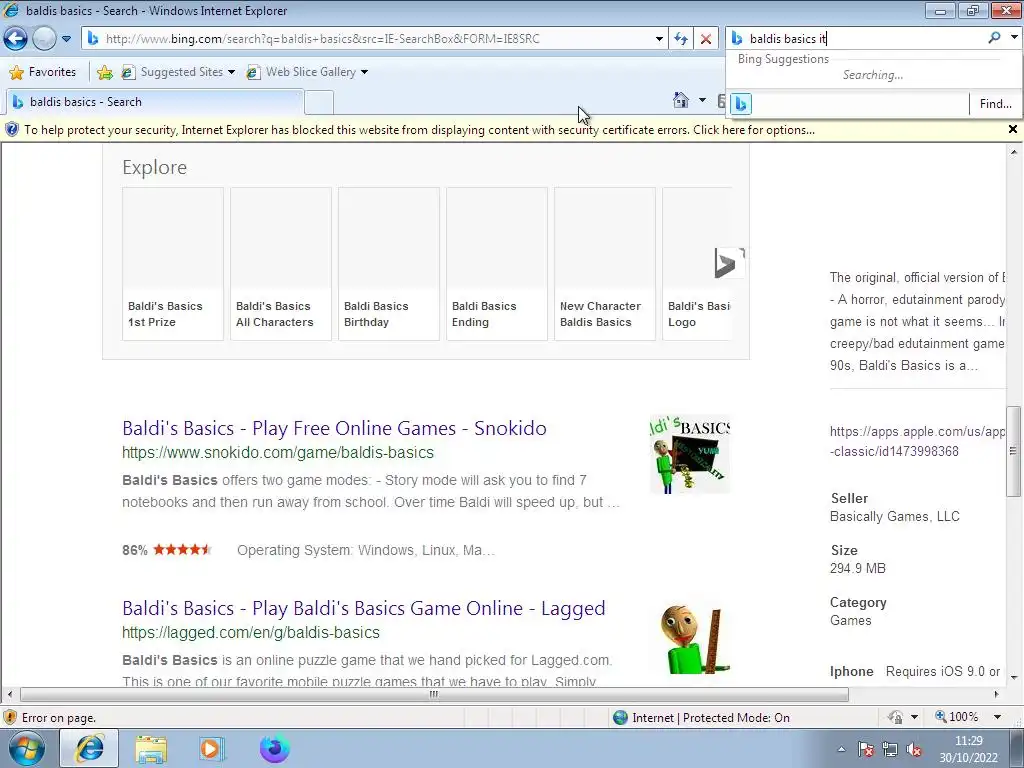Screen dimensions: 1024x768
Task: Click the Basically Games, LLC seller text
Action: (895, 517)
